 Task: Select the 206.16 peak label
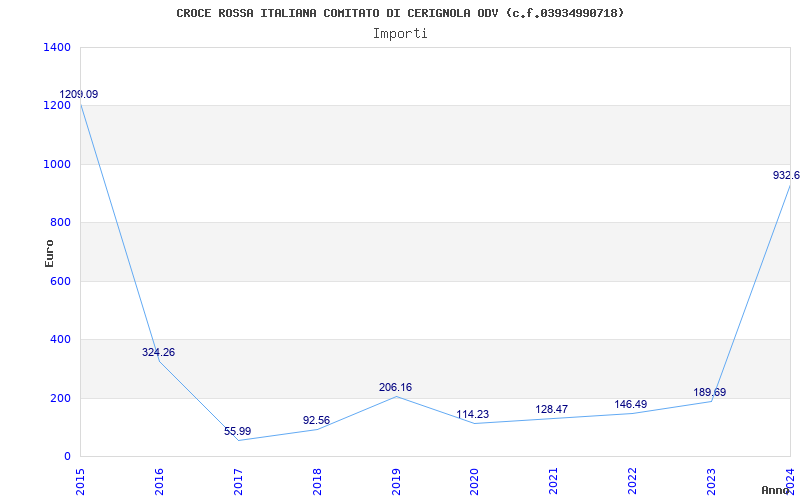click(395, 387)
